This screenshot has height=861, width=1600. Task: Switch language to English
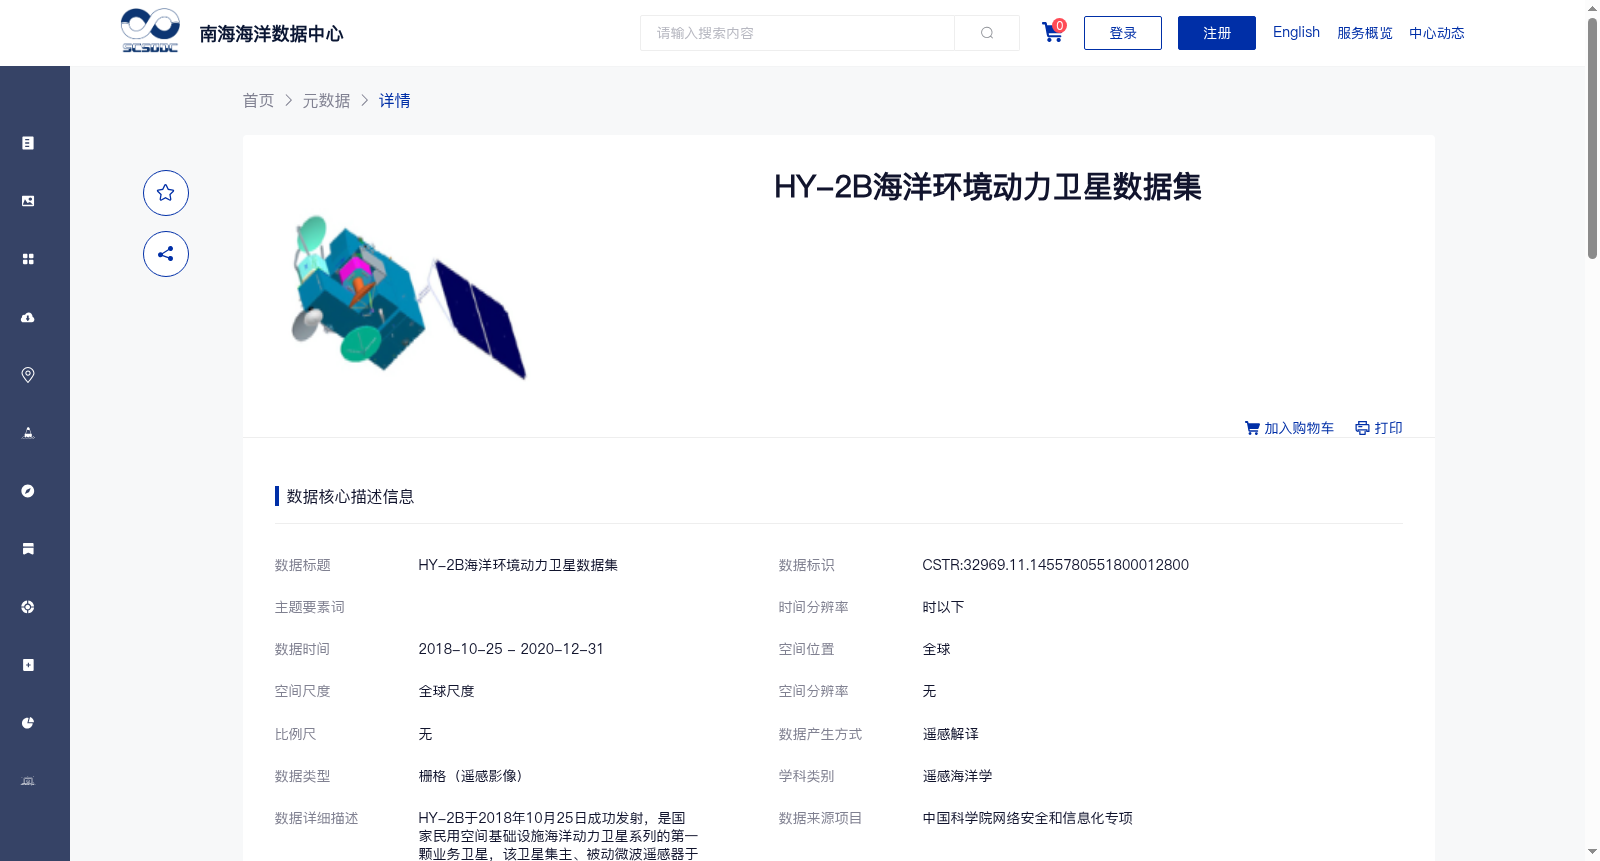pyautogui.click(x=1296, y=32)
